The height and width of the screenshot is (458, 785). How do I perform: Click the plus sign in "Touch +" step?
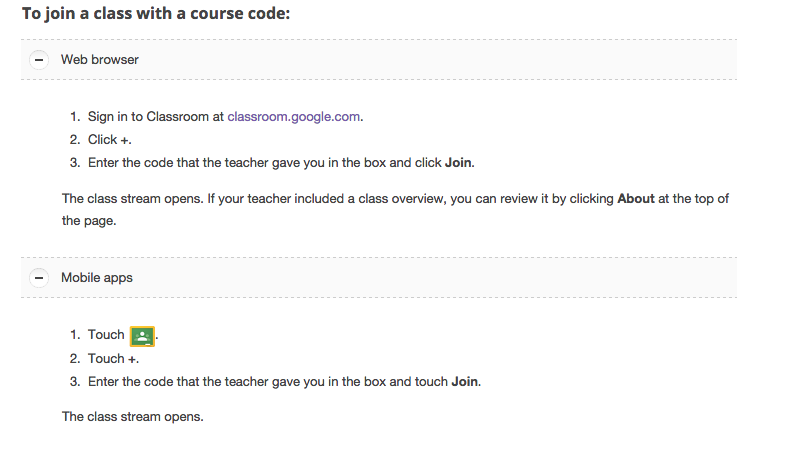[133, 358]
